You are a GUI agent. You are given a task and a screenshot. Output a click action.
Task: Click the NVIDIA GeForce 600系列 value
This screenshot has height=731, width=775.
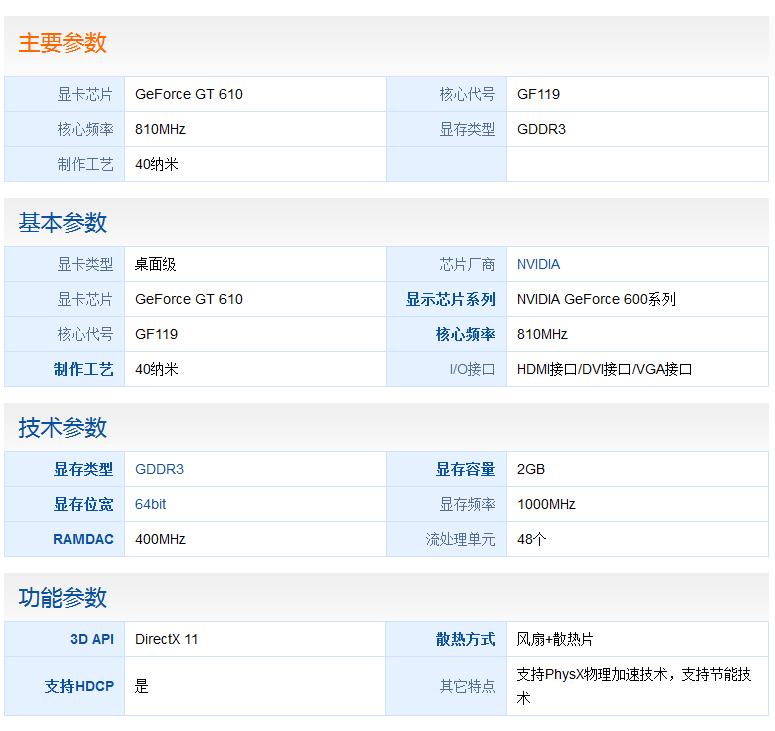[x=596, y=300]
